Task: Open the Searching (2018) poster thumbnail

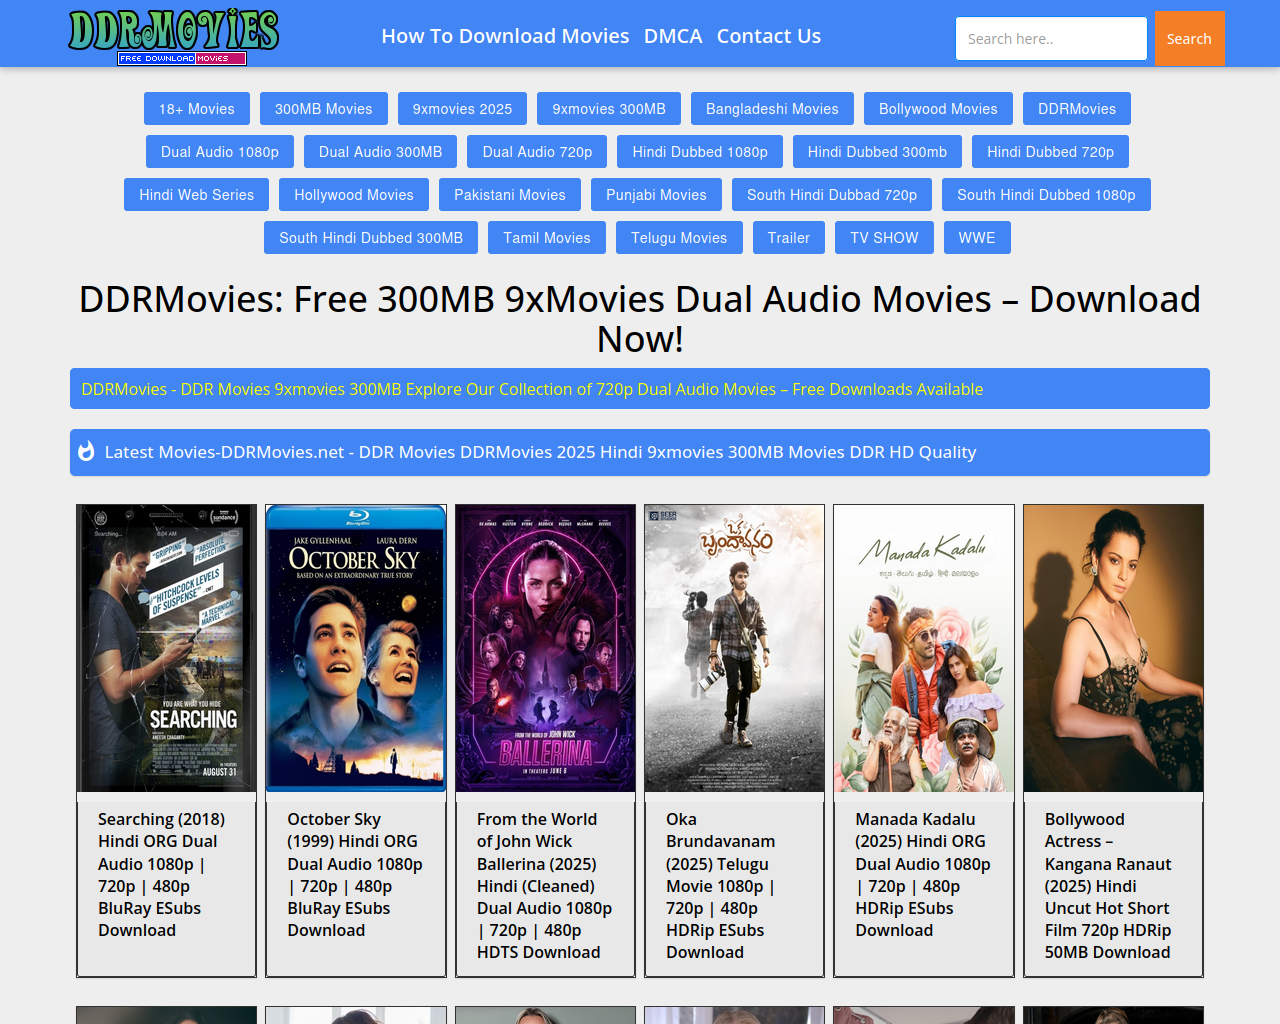Action: pyautogui.click(x=167, y=649)
